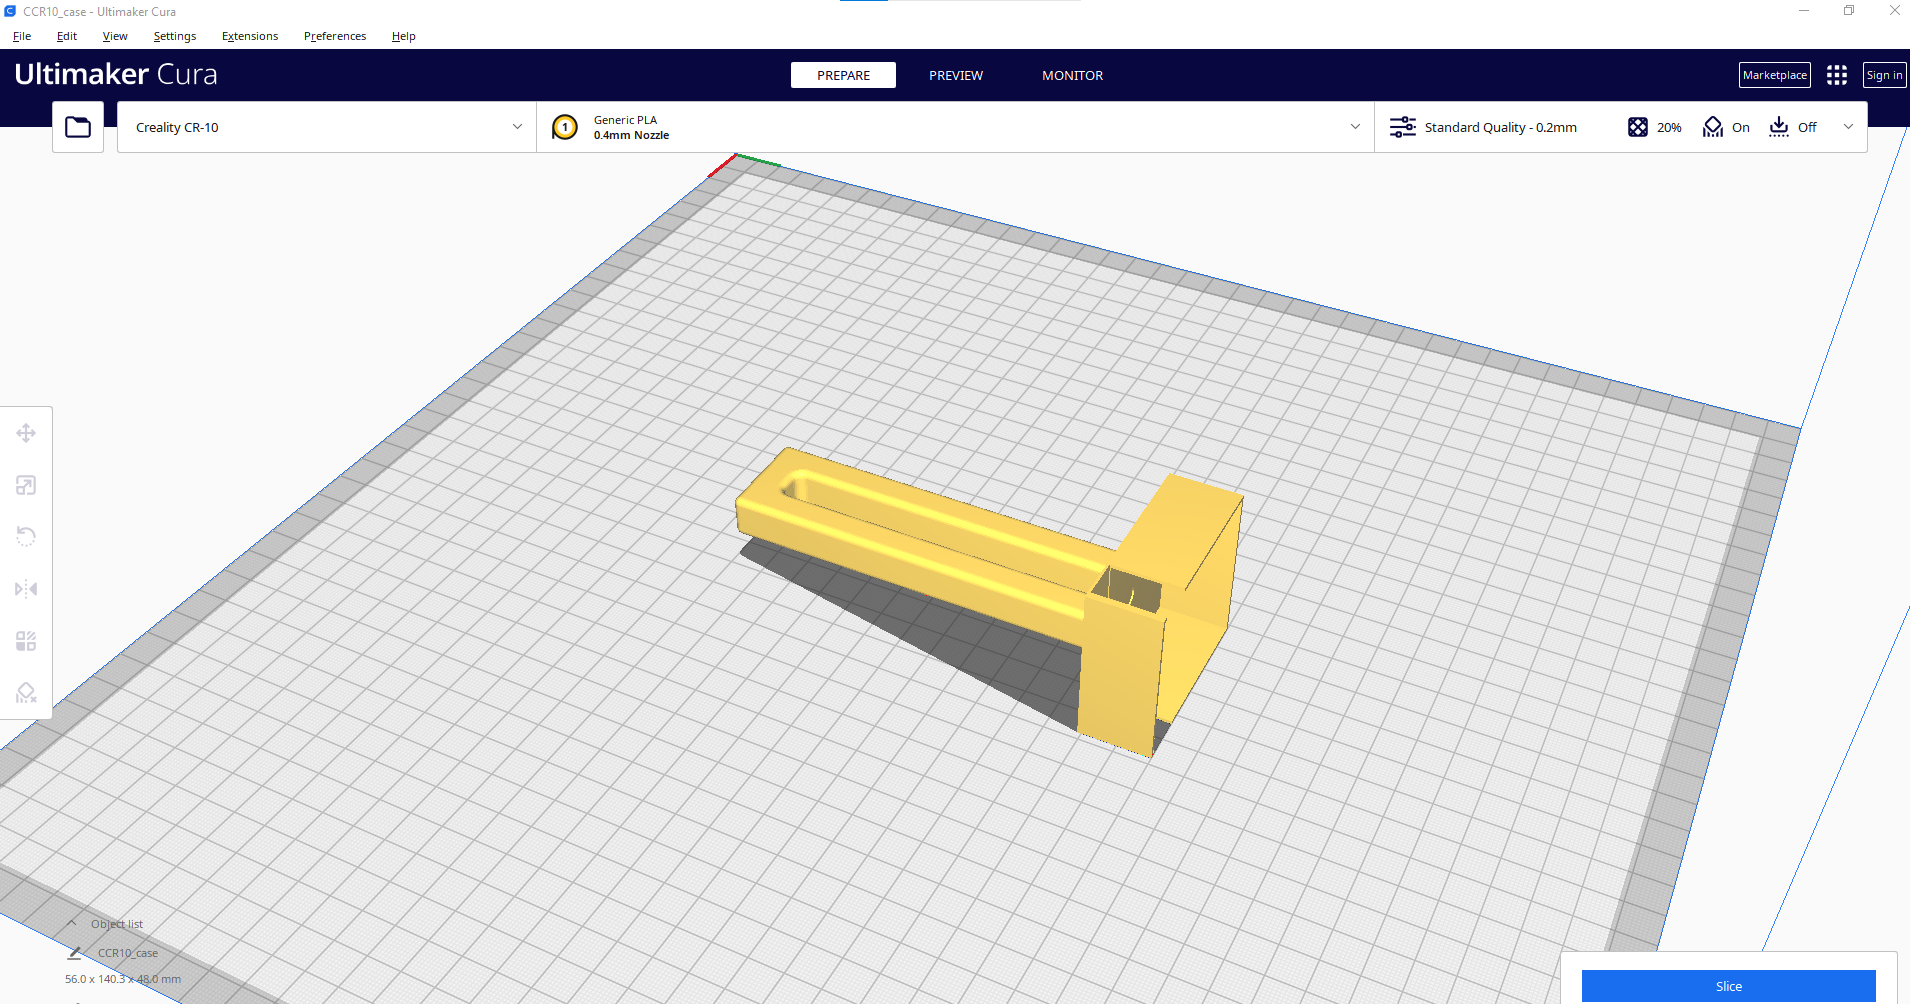Click the Ultimaker Cura logo

[x=116, y=74]
